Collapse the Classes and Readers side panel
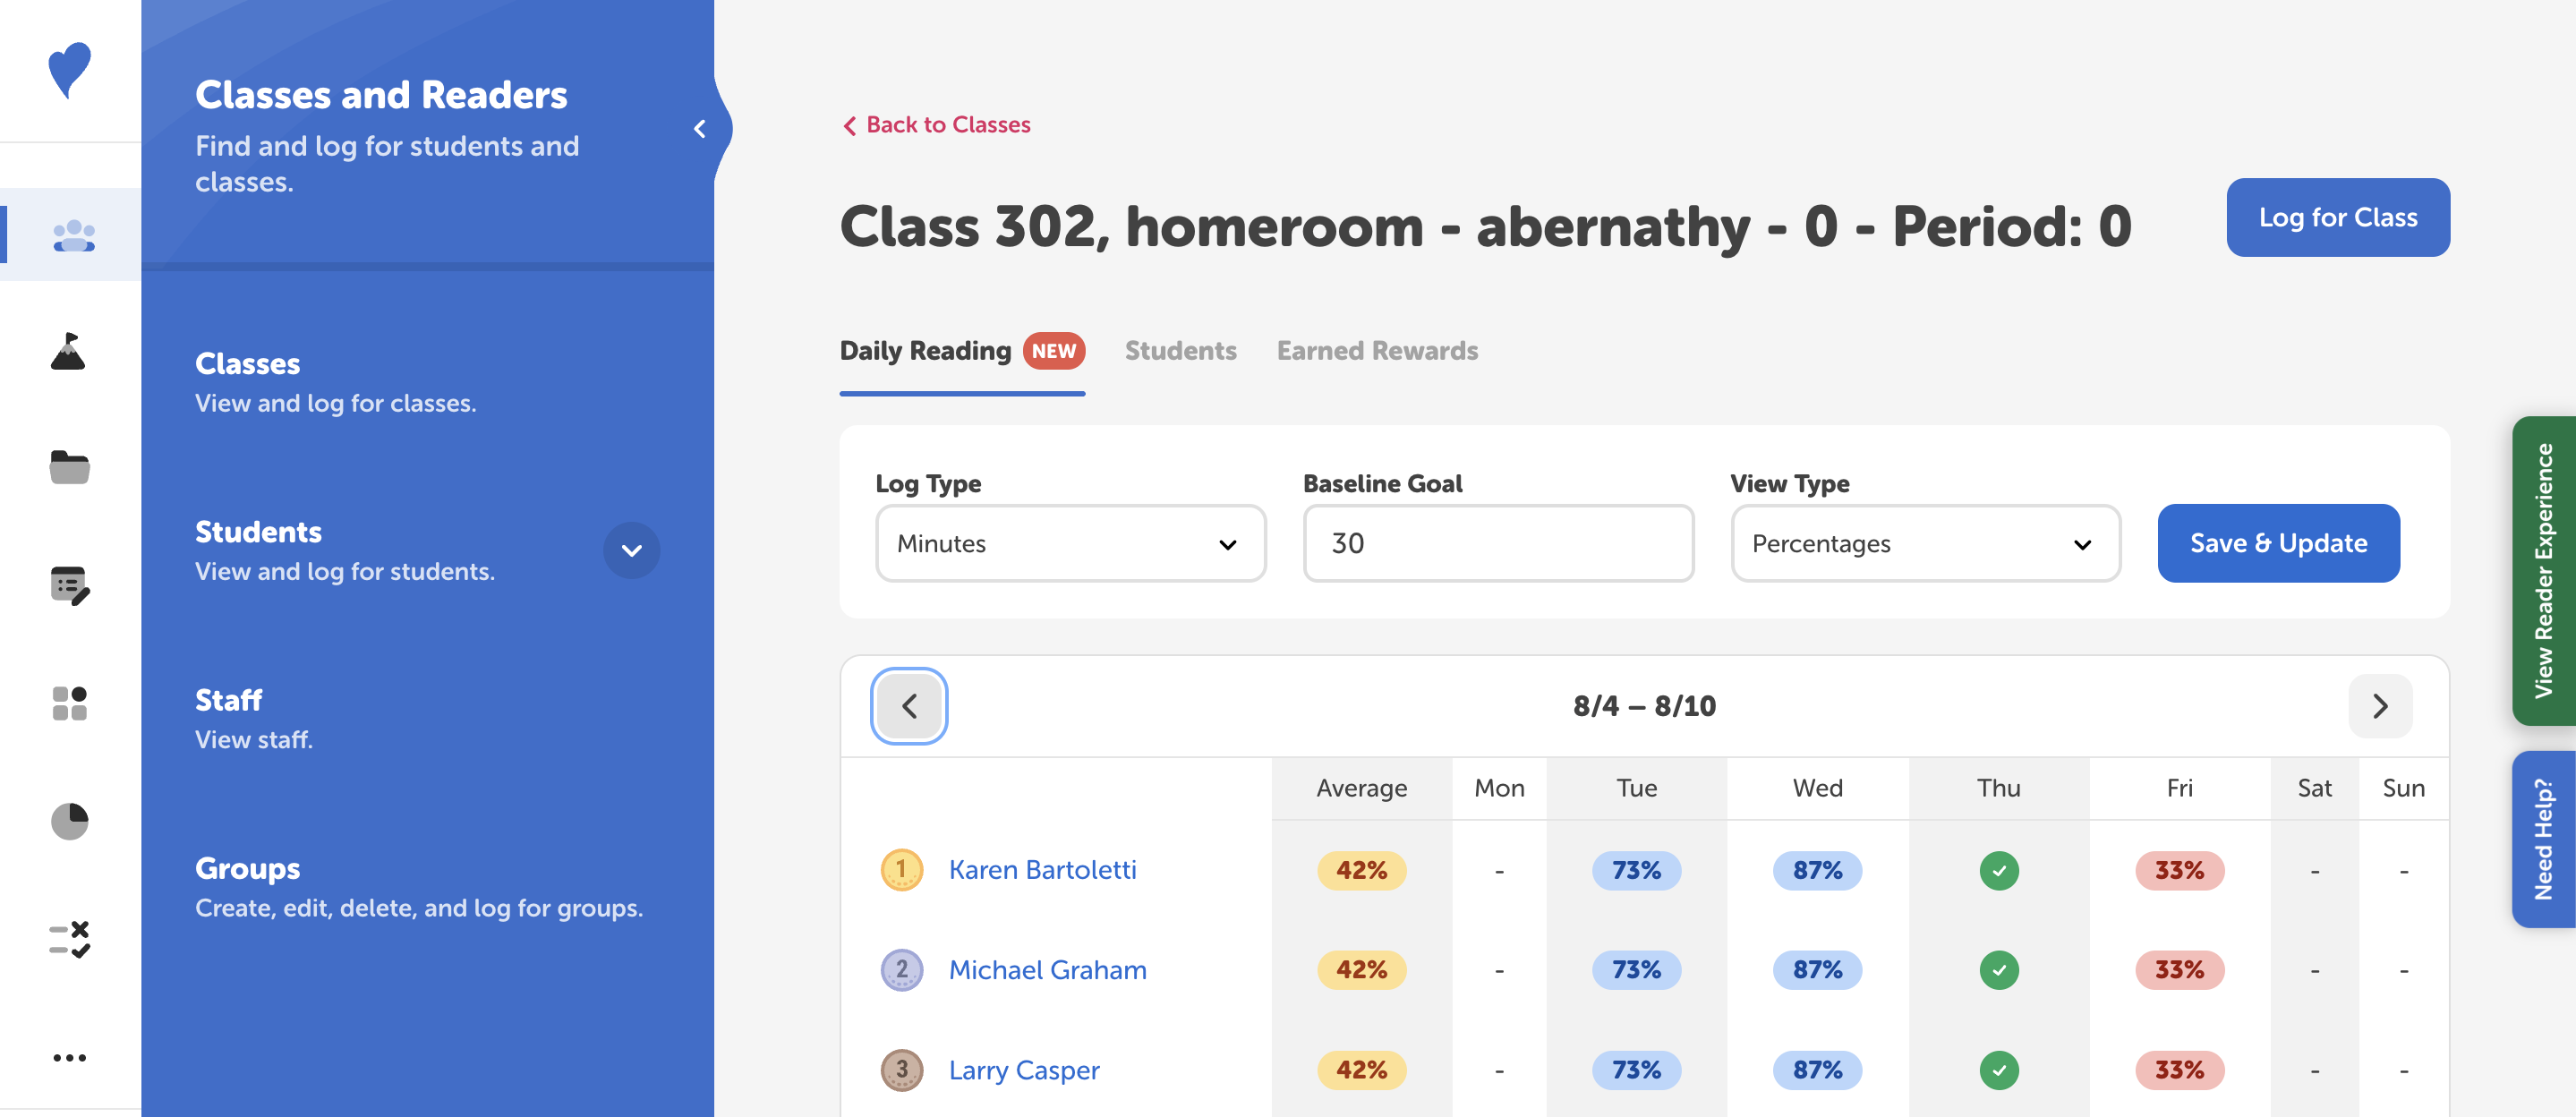Screen dimensions: 2576x1117 700,129
